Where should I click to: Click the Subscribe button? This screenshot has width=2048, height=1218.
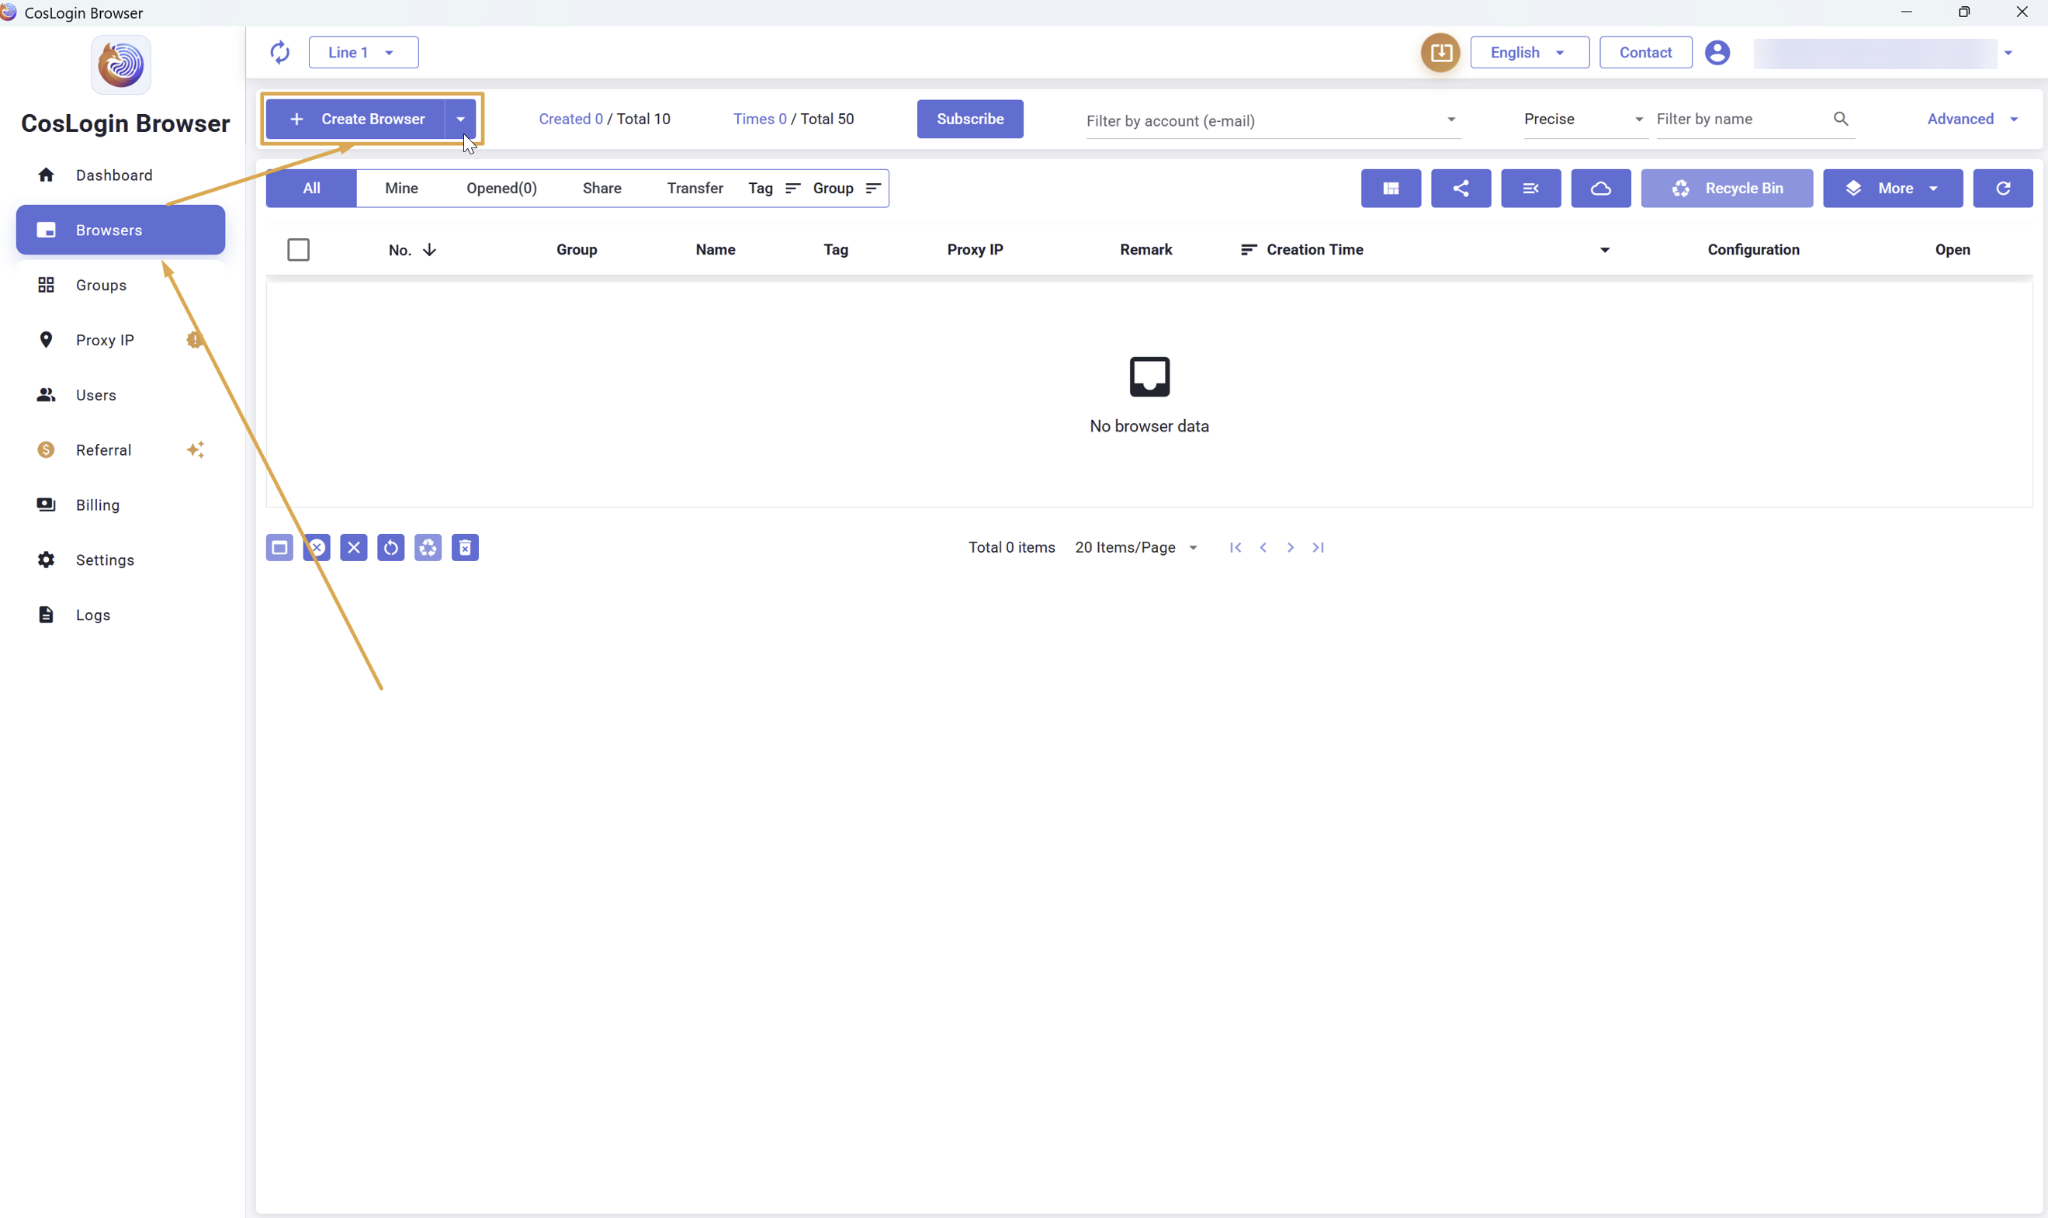click(970, 119)
